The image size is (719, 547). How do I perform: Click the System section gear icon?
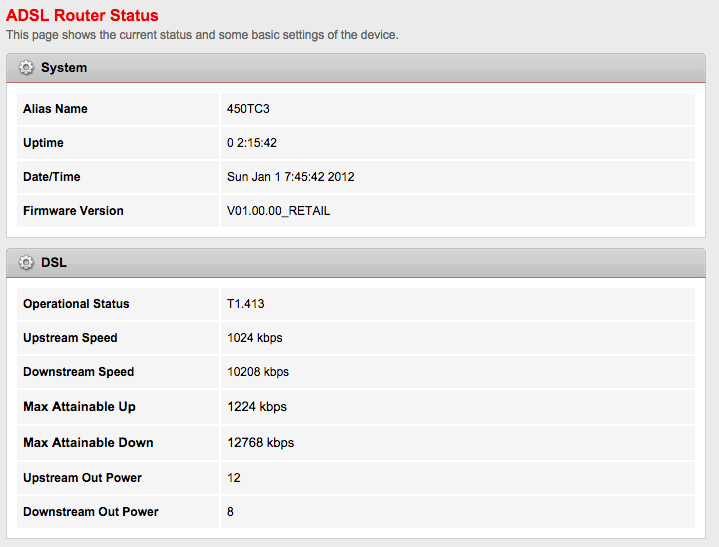click(x=26, y=67)
